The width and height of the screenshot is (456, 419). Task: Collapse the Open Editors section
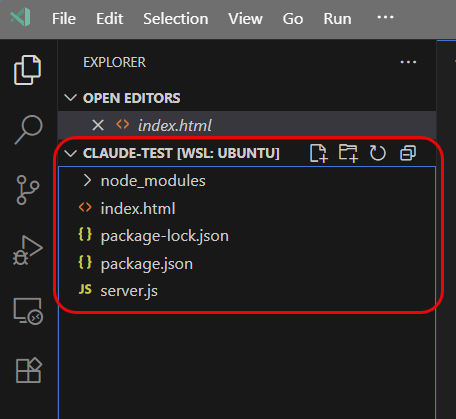tap(70, 98)
